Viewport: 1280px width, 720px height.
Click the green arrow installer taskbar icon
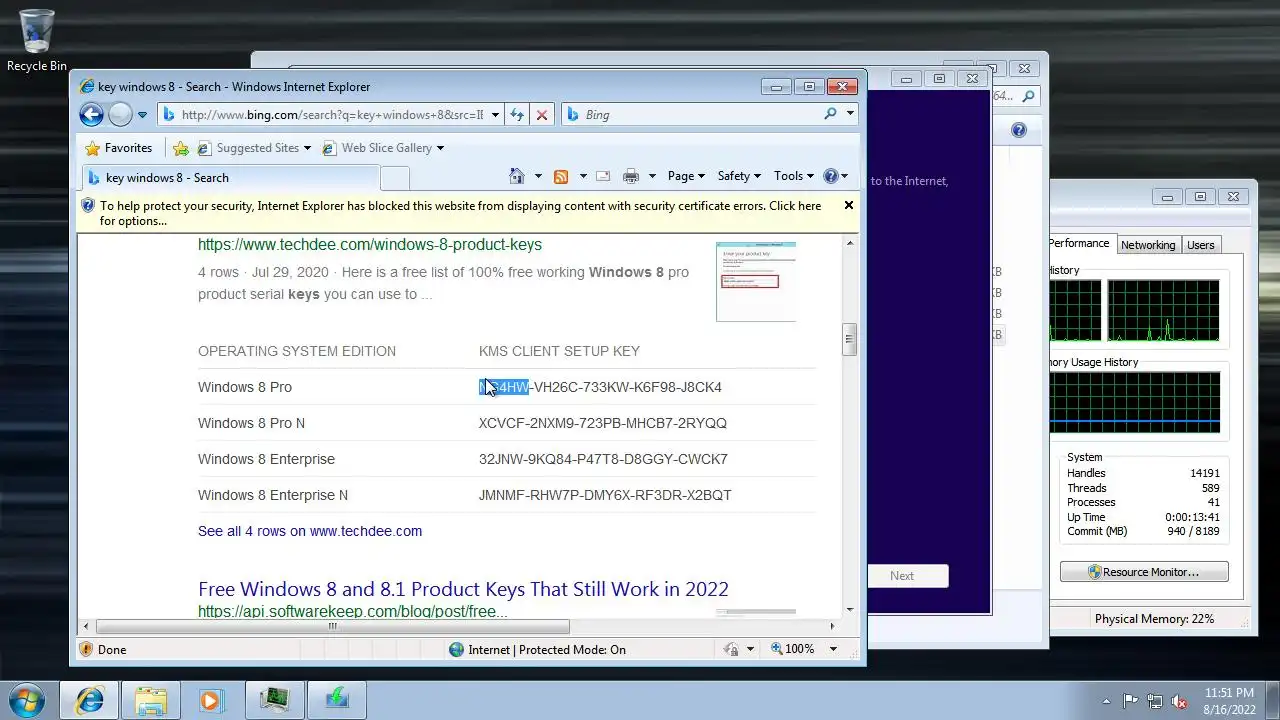click(336, 699)
